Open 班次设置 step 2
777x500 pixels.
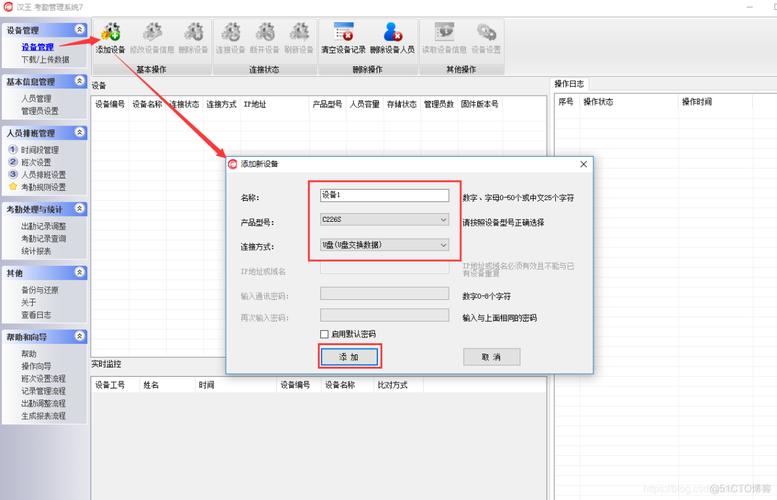point(36,162)
